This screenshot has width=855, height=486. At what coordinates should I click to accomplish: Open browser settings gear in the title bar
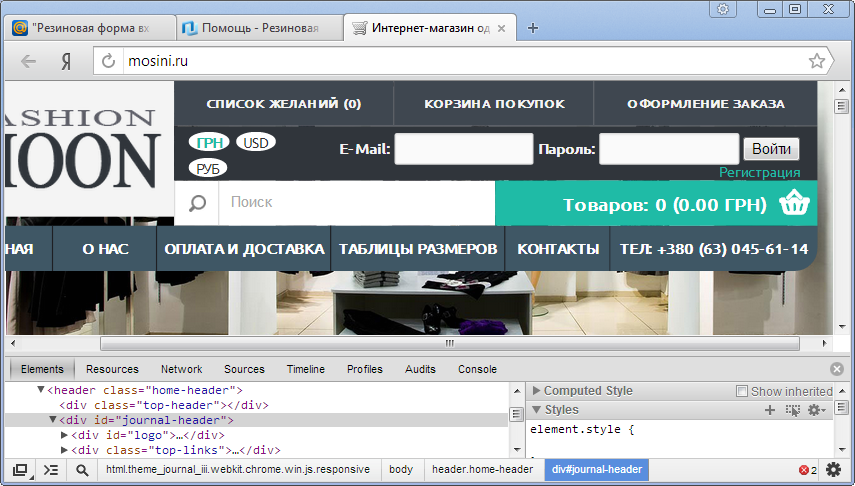pyautogui.click(x=723, y=9)
